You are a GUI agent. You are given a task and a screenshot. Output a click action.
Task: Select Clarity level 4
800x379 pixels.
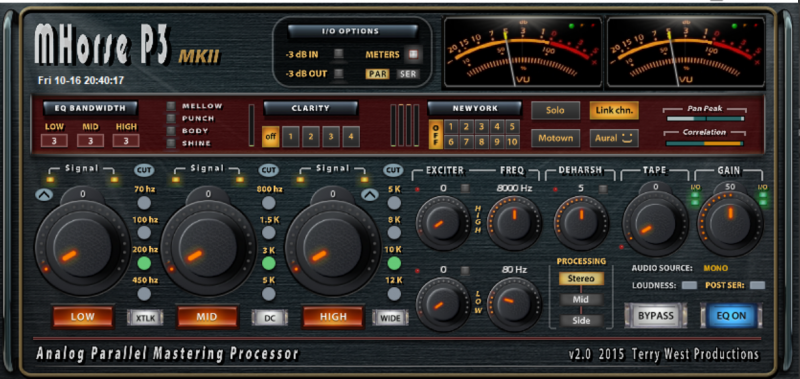point(351,137)
